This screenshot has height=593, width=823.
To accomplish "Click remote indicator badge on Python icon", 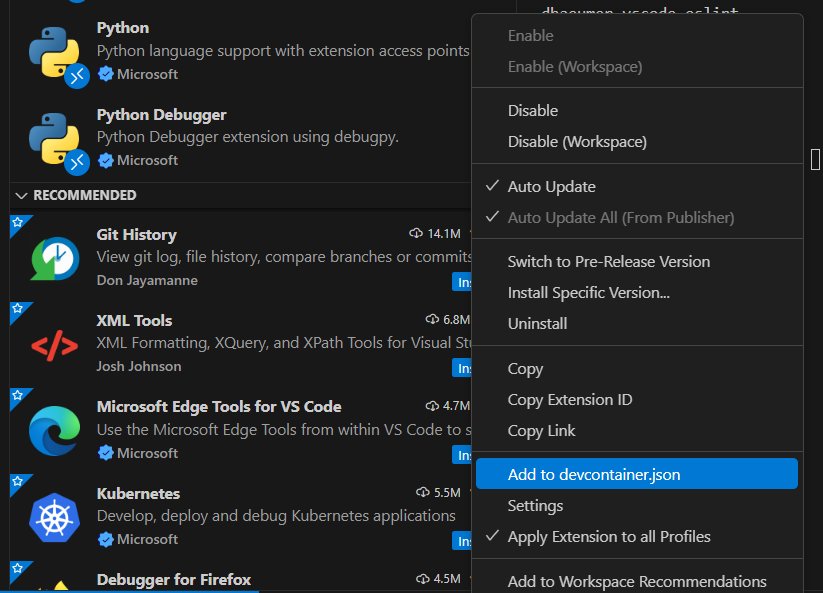I will pyautogui.click(x=77, y=76).
